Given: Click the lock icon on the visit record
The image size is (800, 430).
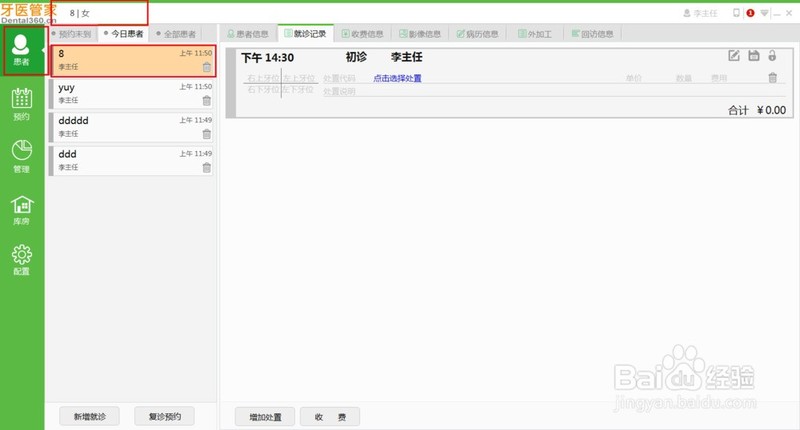Looking at the screenshot, I should (772, 56).
